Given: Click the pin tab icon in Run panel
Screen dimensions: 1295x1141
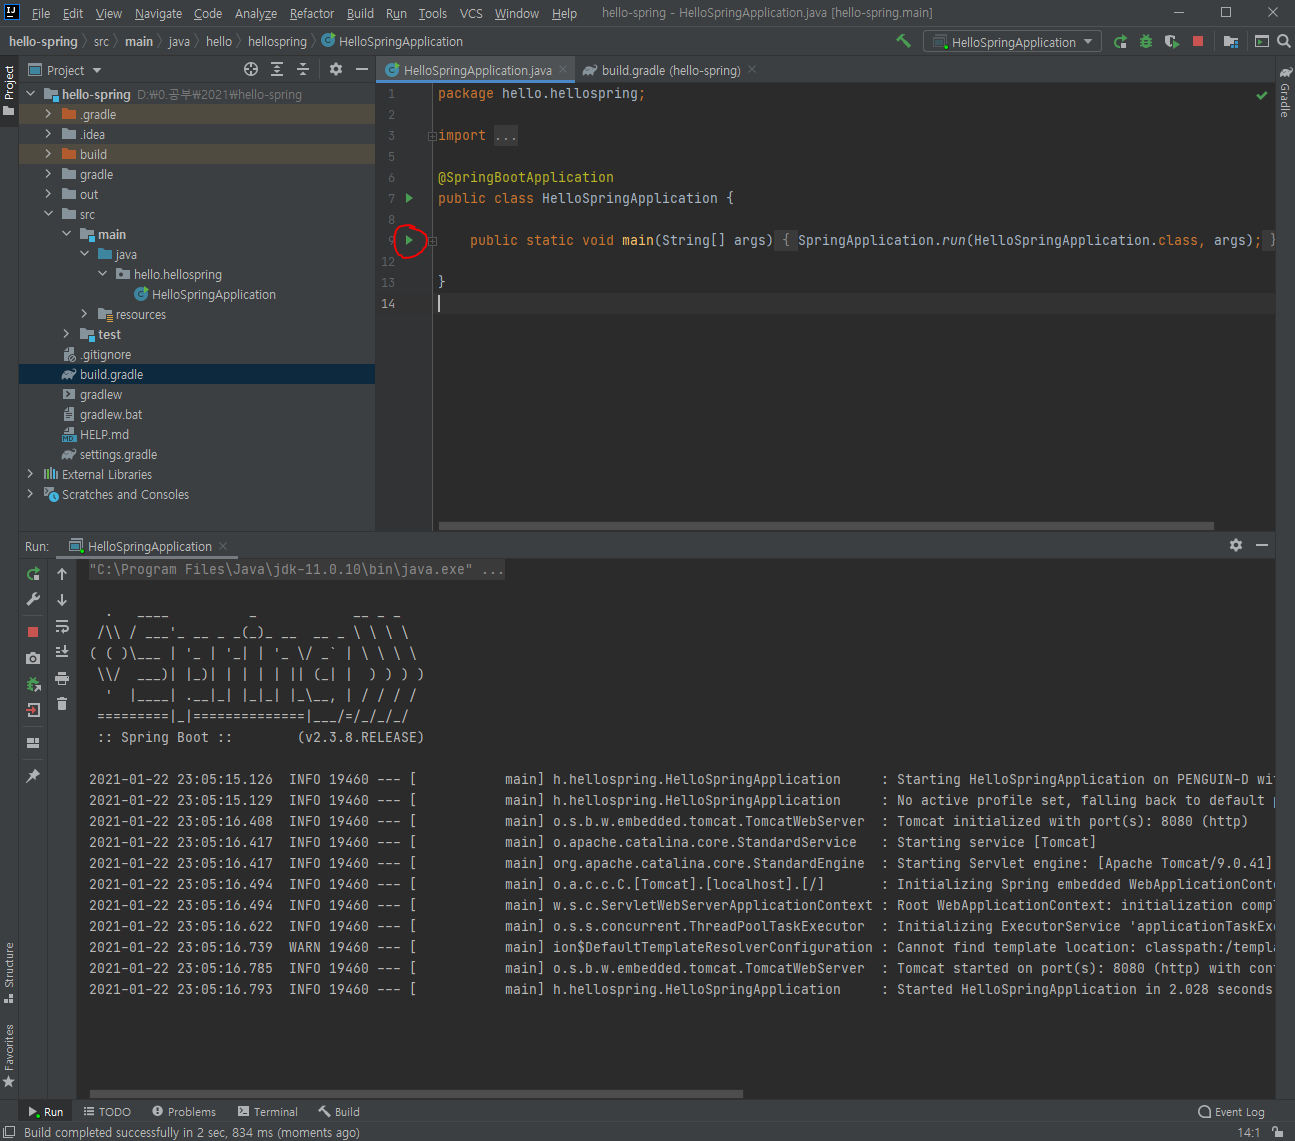Looking at the screenshot, I should point(33,776).
